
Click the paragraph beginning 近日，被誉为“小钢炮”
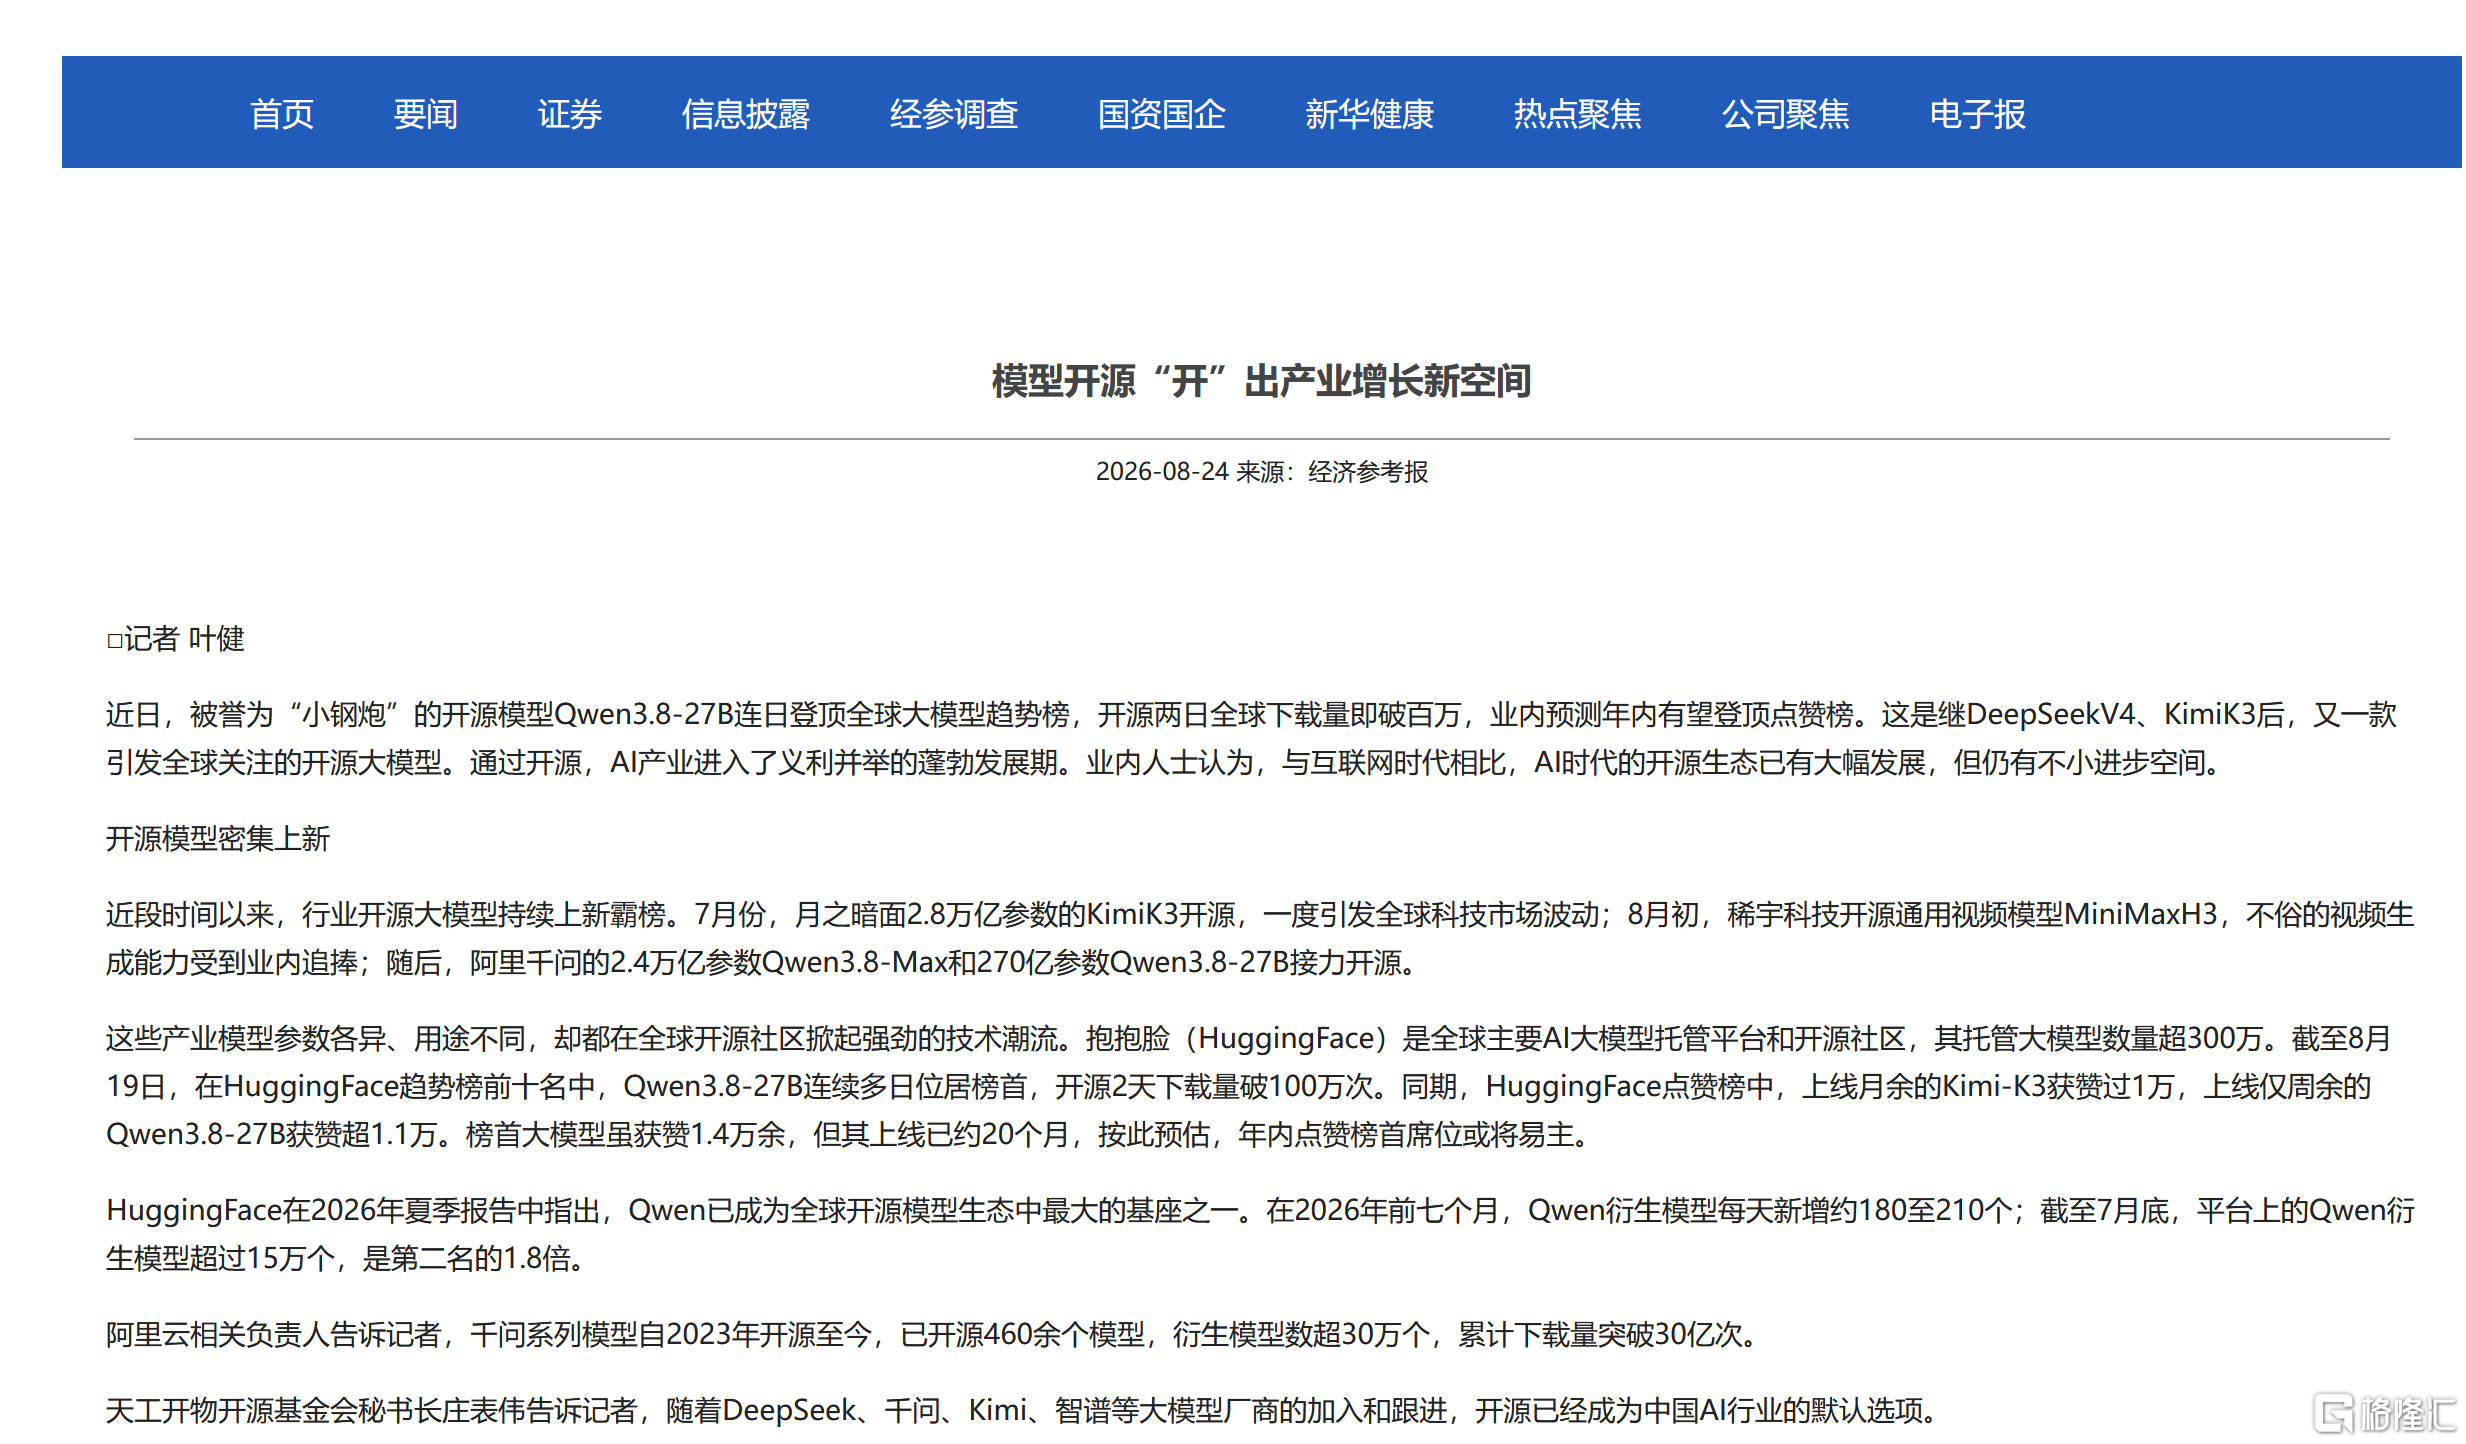point(1252,738)
